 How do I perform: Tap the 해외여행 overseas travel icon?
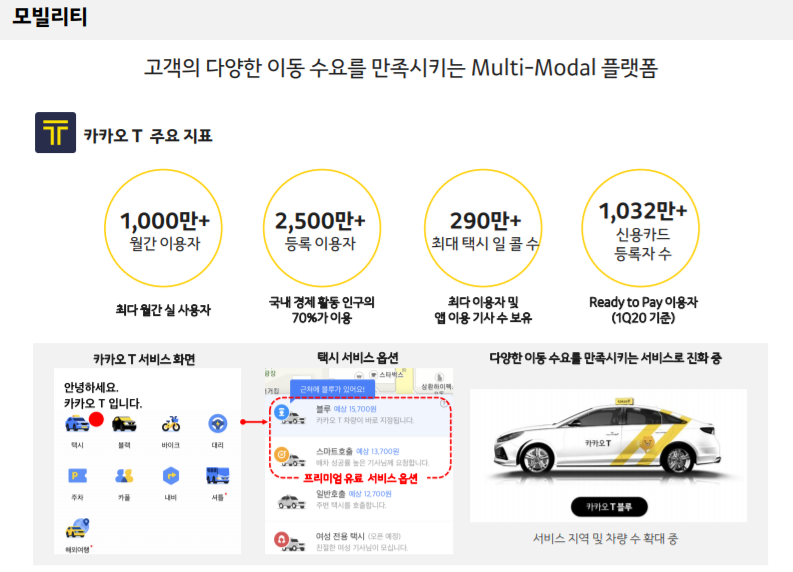click(77, 528)
